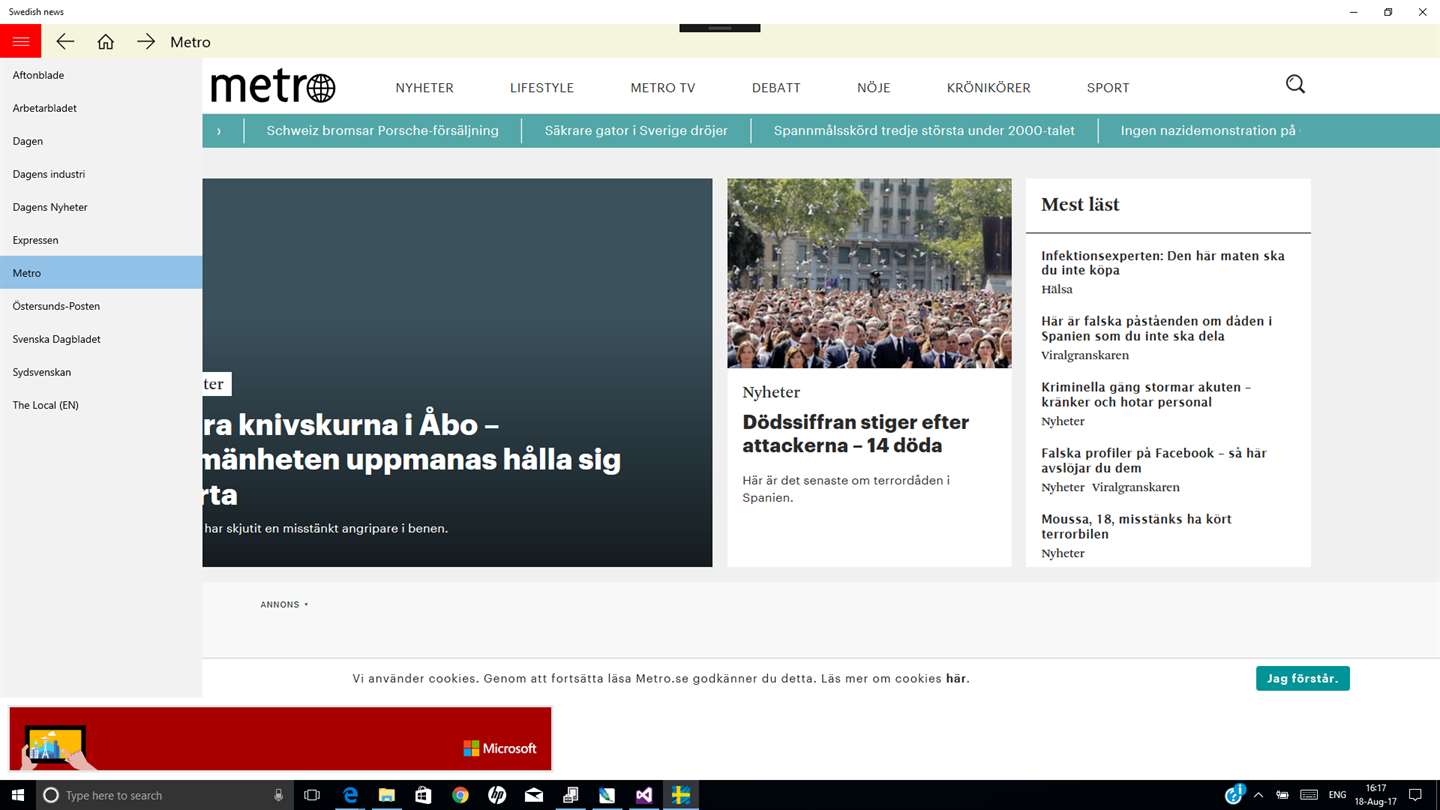Open falska påståenden om dåden article

(1156, 329)
